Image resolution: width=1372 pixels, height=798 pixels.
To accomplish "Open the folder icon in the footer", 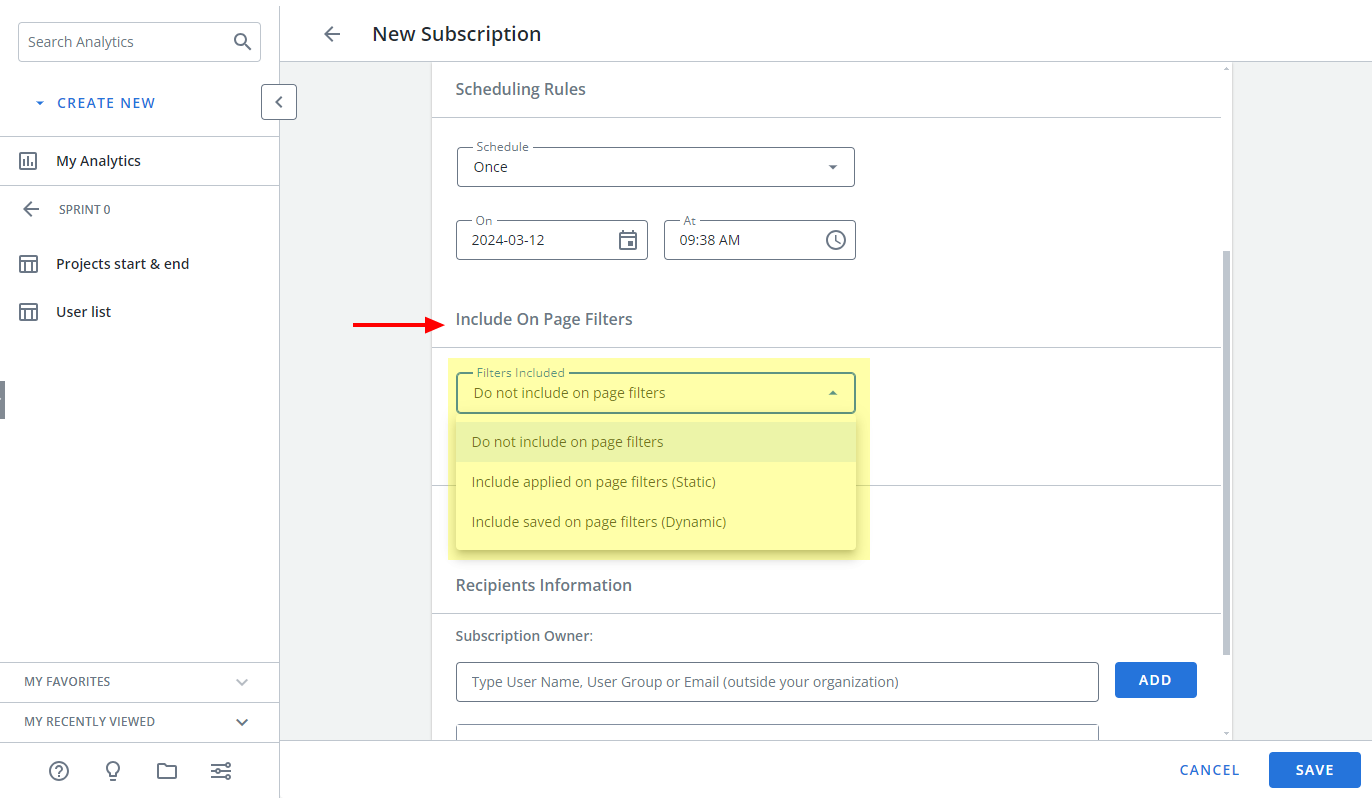I will (x=166, y=771).
